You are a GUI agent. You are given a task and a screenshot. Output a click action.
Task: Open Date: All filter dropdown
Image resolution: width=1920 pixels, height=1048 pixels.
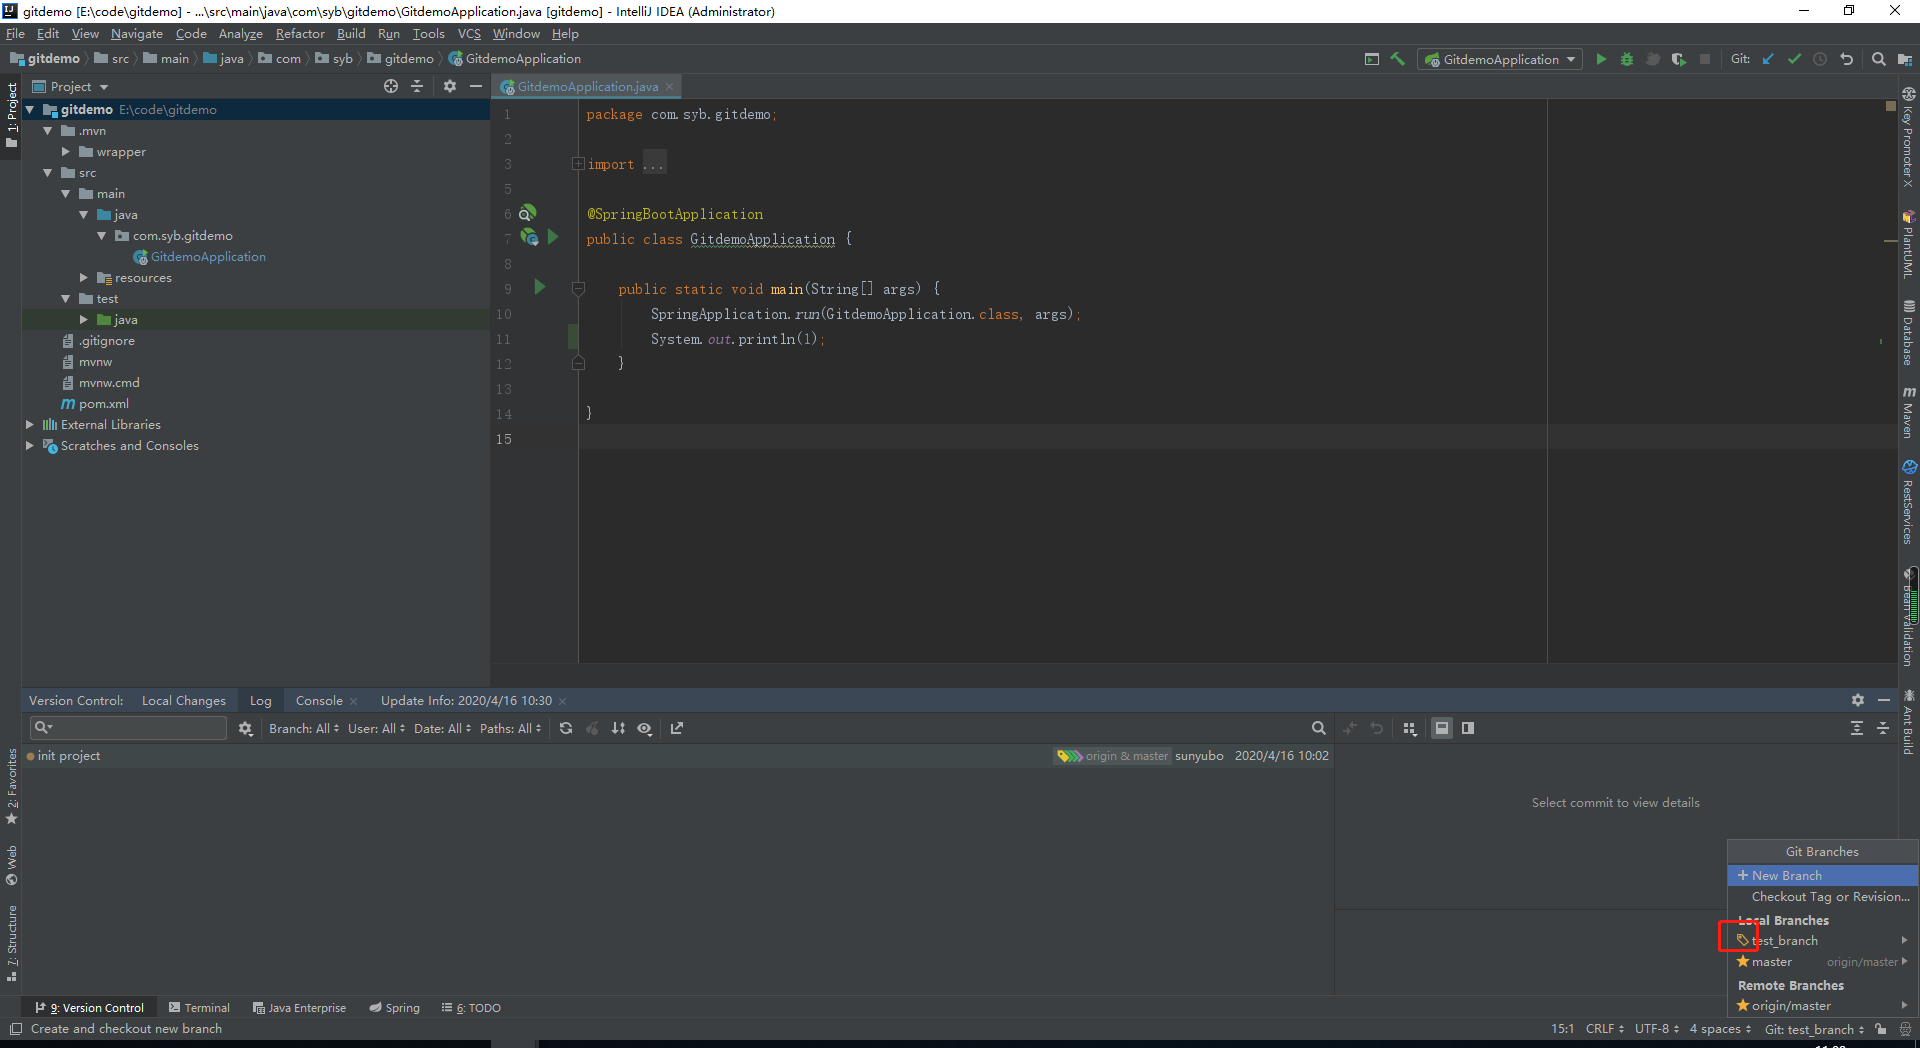pyautogui.click(x=442, y=728)
